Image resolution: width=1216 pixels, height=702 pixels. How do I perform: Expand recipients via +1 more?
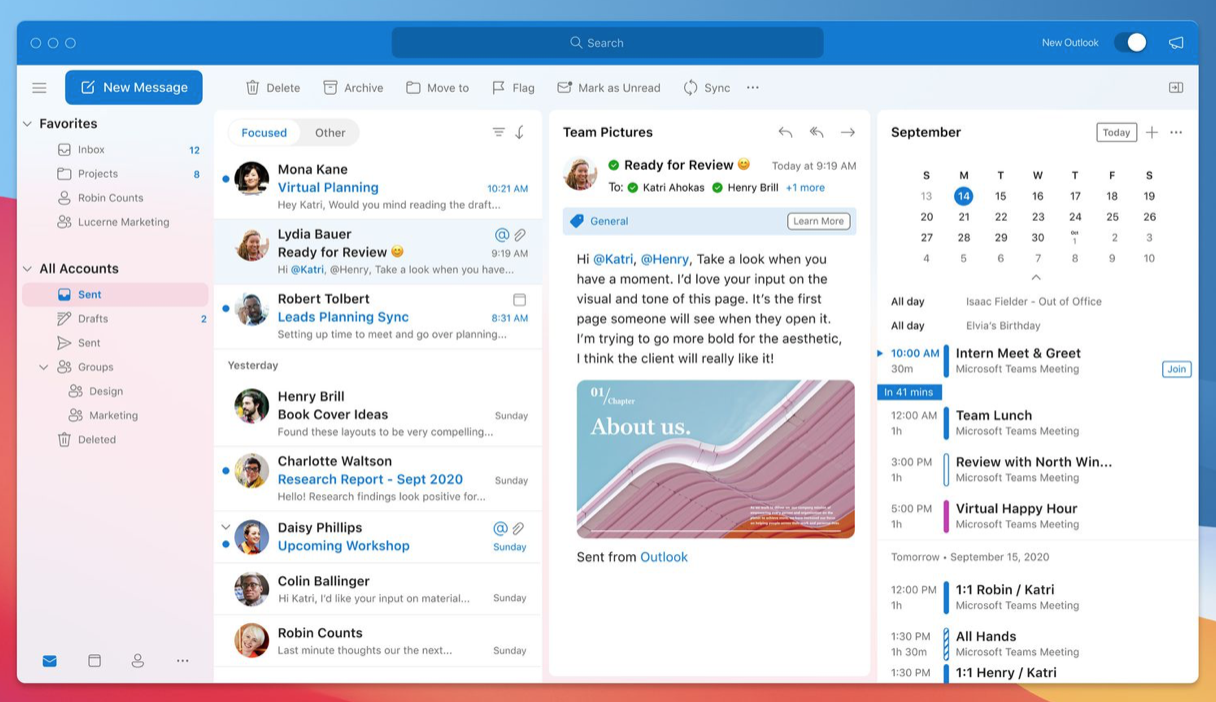click(805, 187)
